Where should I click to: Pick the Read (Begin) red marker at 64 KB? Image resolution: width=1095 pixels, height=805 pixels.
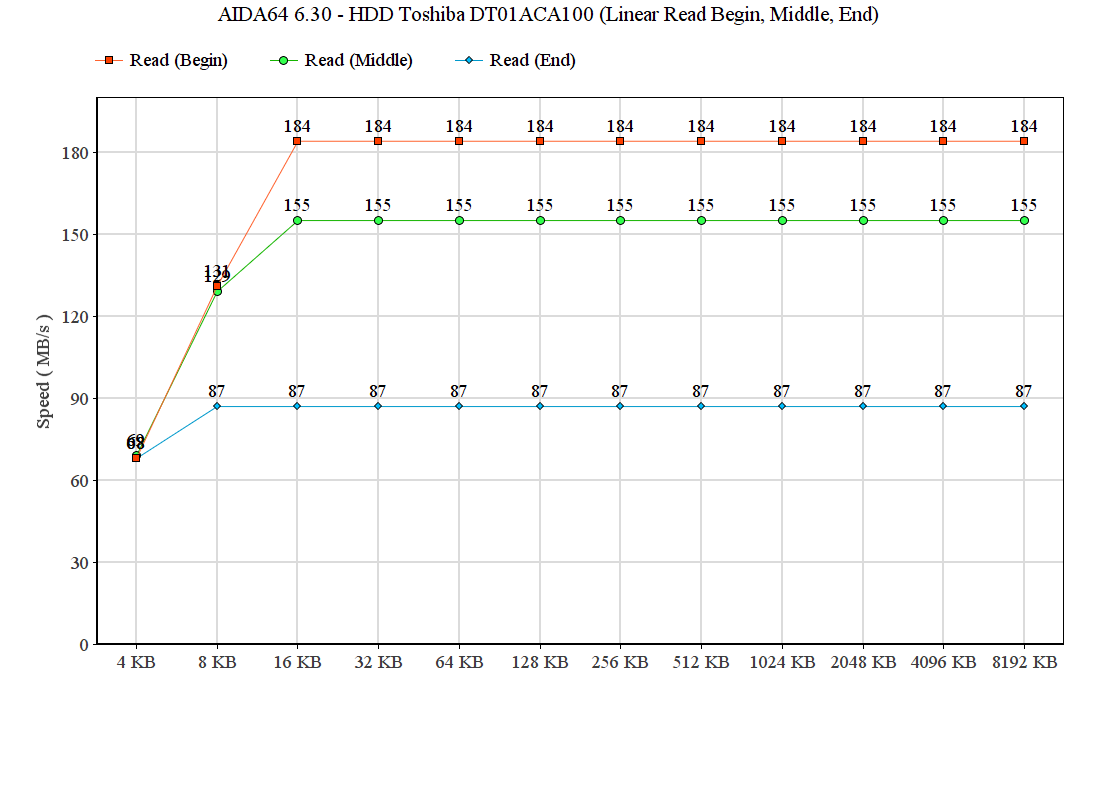click(460, 141)
